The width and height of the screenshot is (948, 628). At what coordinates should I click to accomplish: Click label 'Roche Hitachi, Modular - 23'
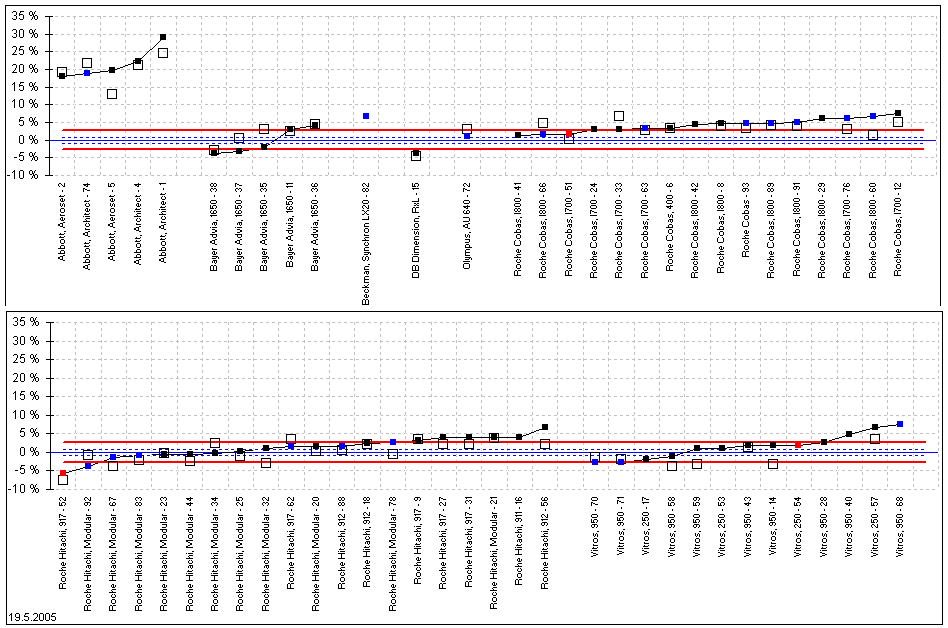163,554
